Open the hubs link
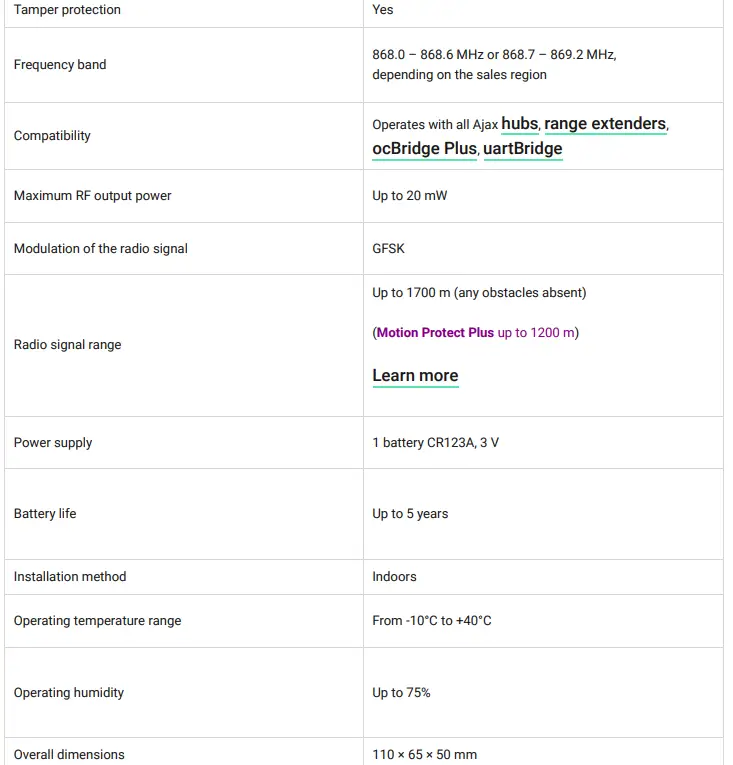 click(519, 124)
